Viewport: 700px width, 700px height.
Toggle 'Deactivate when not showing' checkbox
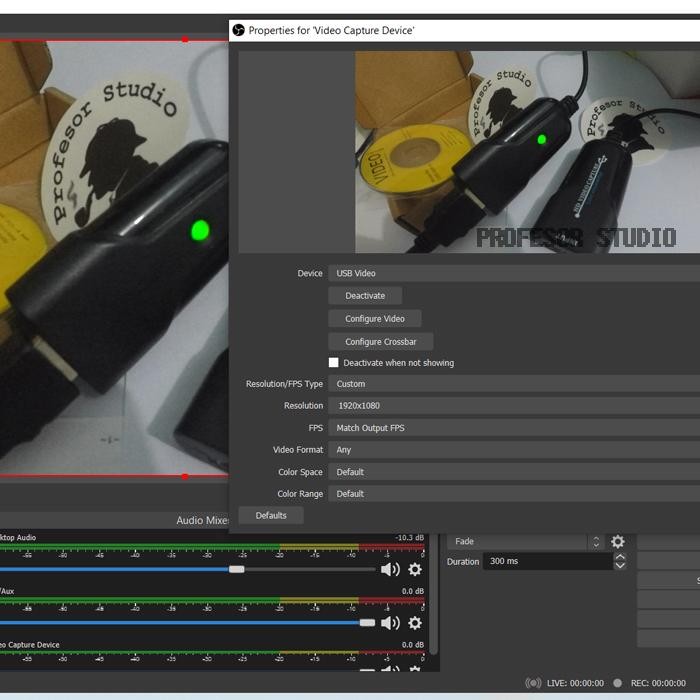334,363
